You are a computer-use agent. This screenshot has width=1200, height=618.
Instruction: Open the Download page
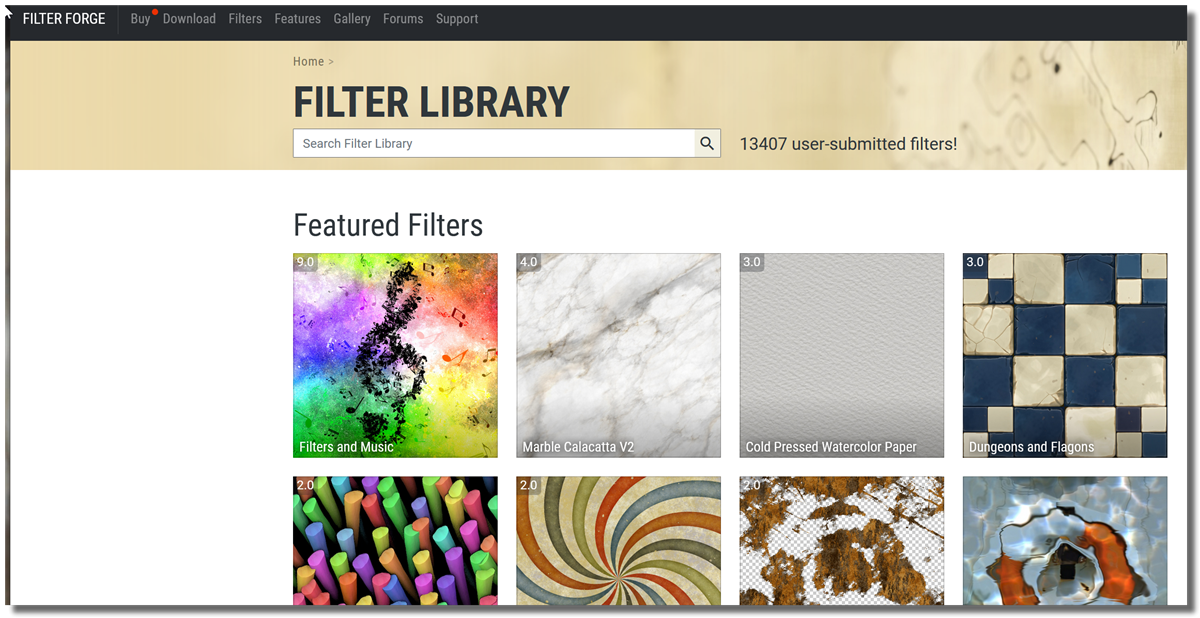point(189,19)
